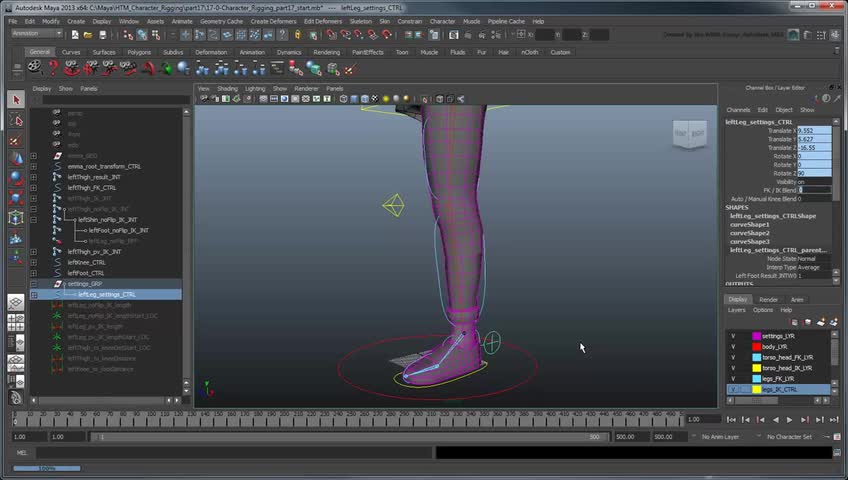
Task: Open the Render layer tab
Action: click(768, 299)
